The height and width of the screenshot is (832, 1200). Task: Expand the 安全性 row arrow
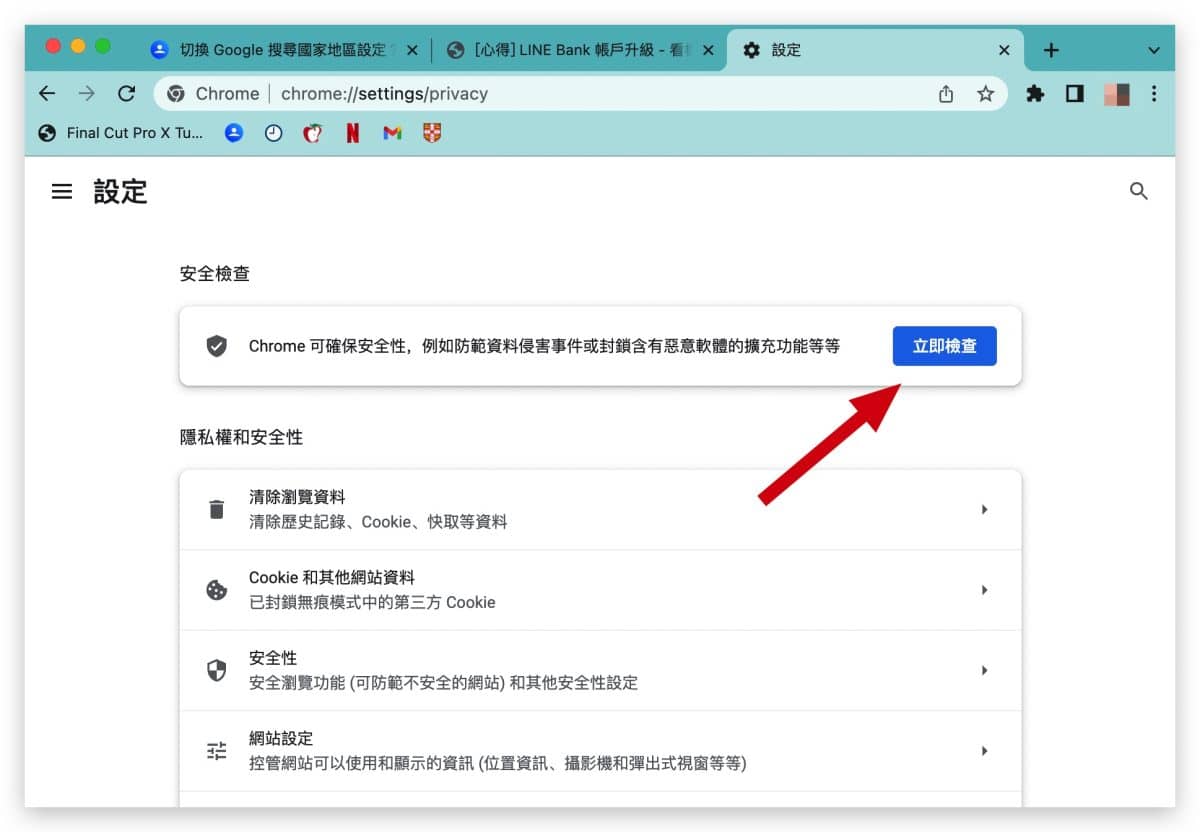(985, 670)
